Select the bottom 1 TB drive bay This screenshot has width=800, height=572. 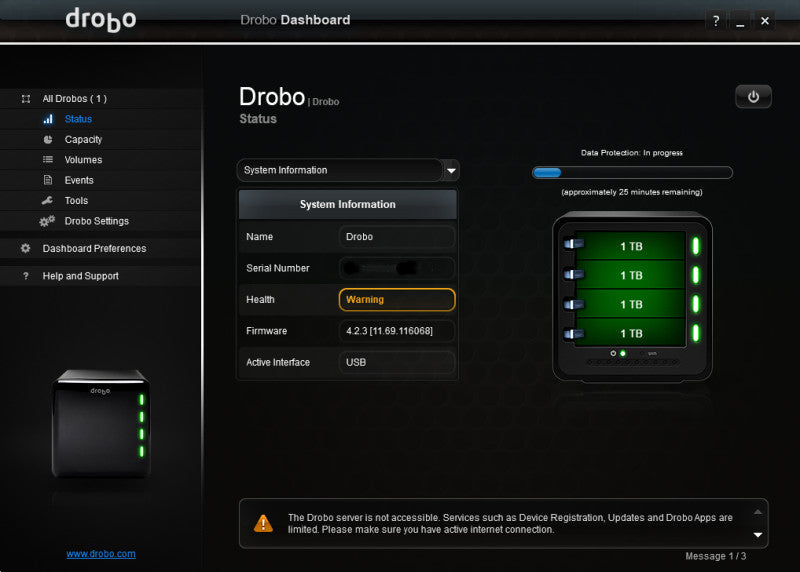click(x=631, y=333)
